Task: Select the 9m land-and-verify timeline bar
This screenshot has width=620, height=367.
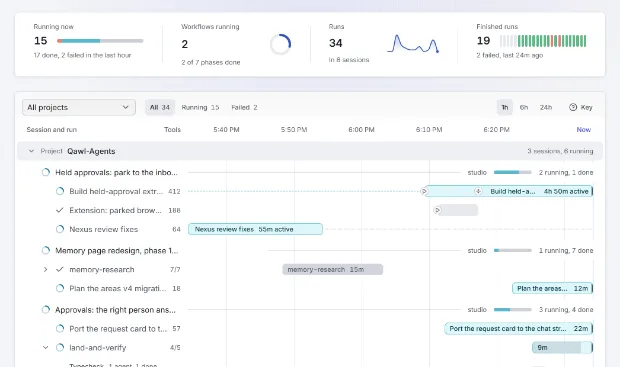Action: 563,348
